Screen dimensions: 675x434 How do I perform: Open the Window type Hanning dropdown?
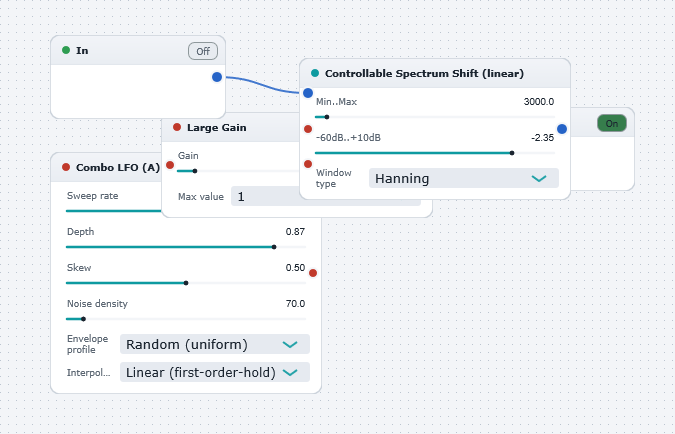point(464,178)
